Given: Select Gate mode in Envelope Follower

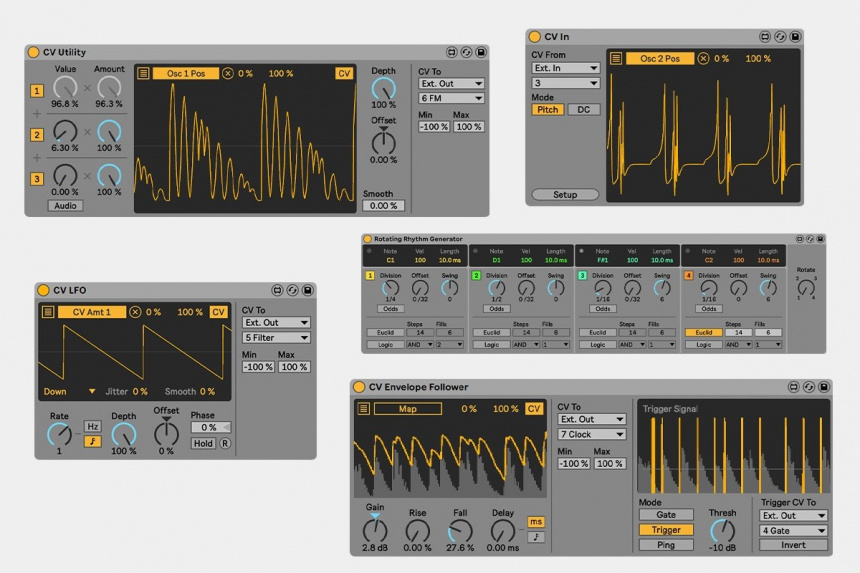Looking at the screenshot, I should pos(666,515).
